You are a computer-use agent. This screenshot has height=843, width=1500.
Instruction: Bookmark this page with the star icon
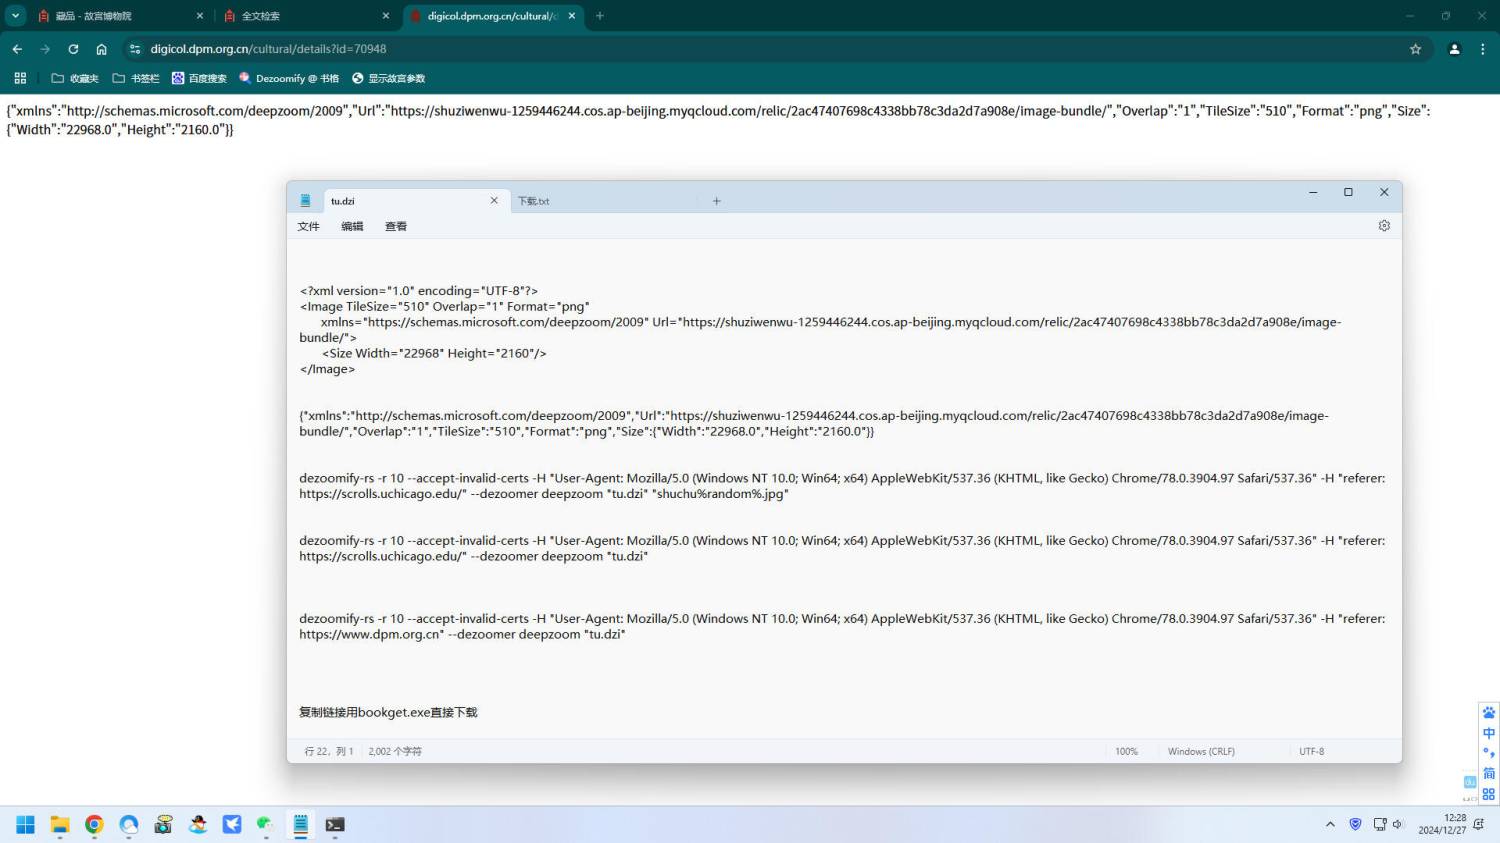pos(1415,49)
